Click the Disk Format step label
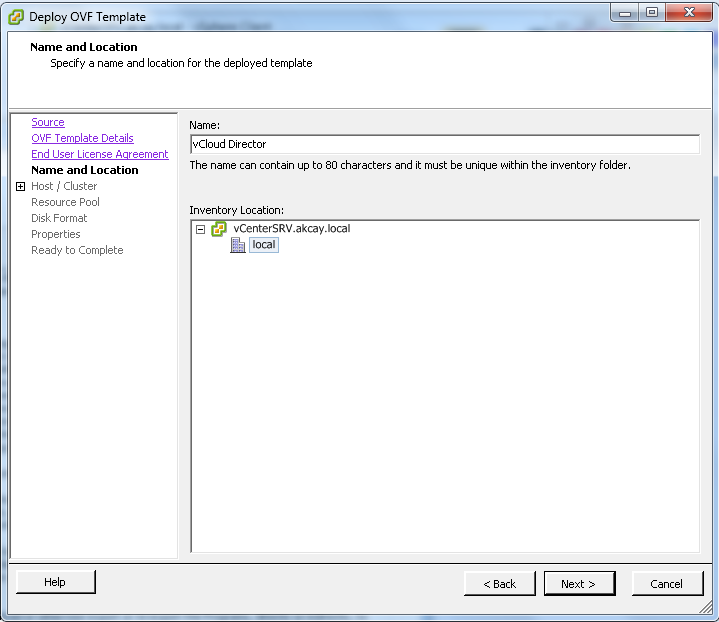Screen dimensions: 719x622 59,218
